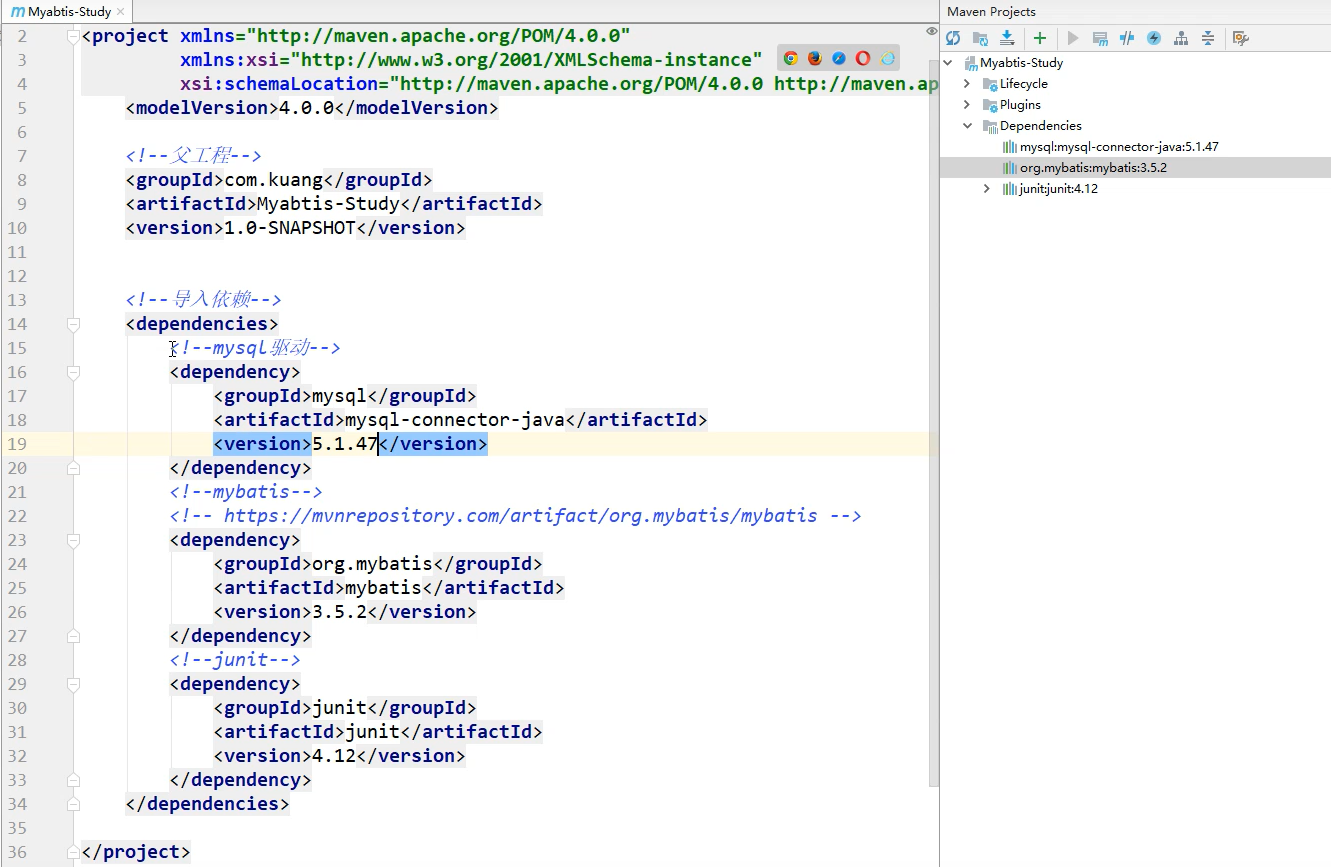Click line number 19 in gutter

(x=17, y=444)
